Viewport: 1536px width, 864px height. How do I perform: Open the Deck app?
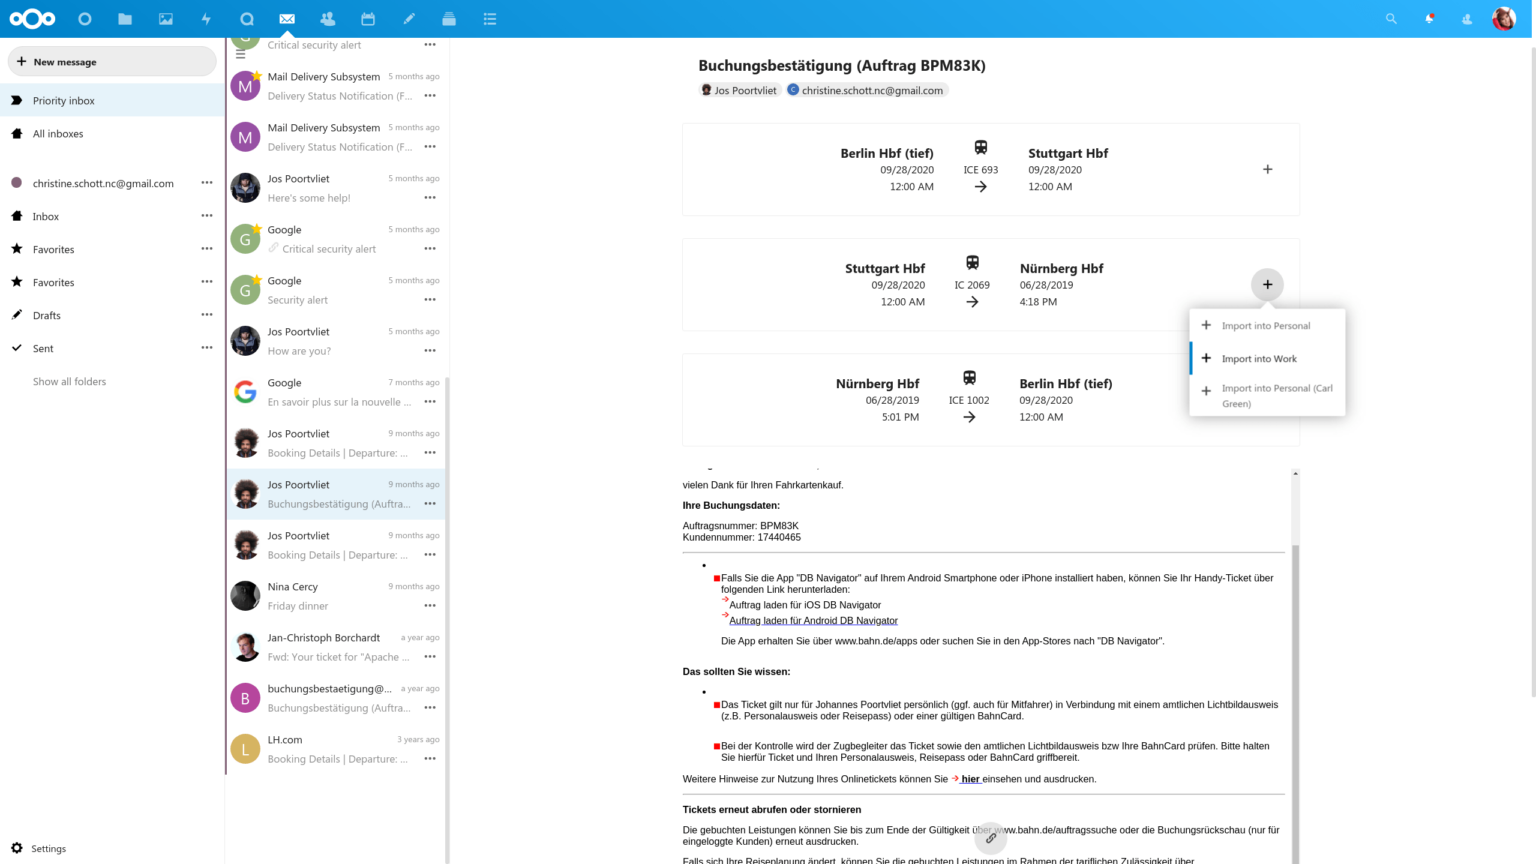tap(448, 18)
